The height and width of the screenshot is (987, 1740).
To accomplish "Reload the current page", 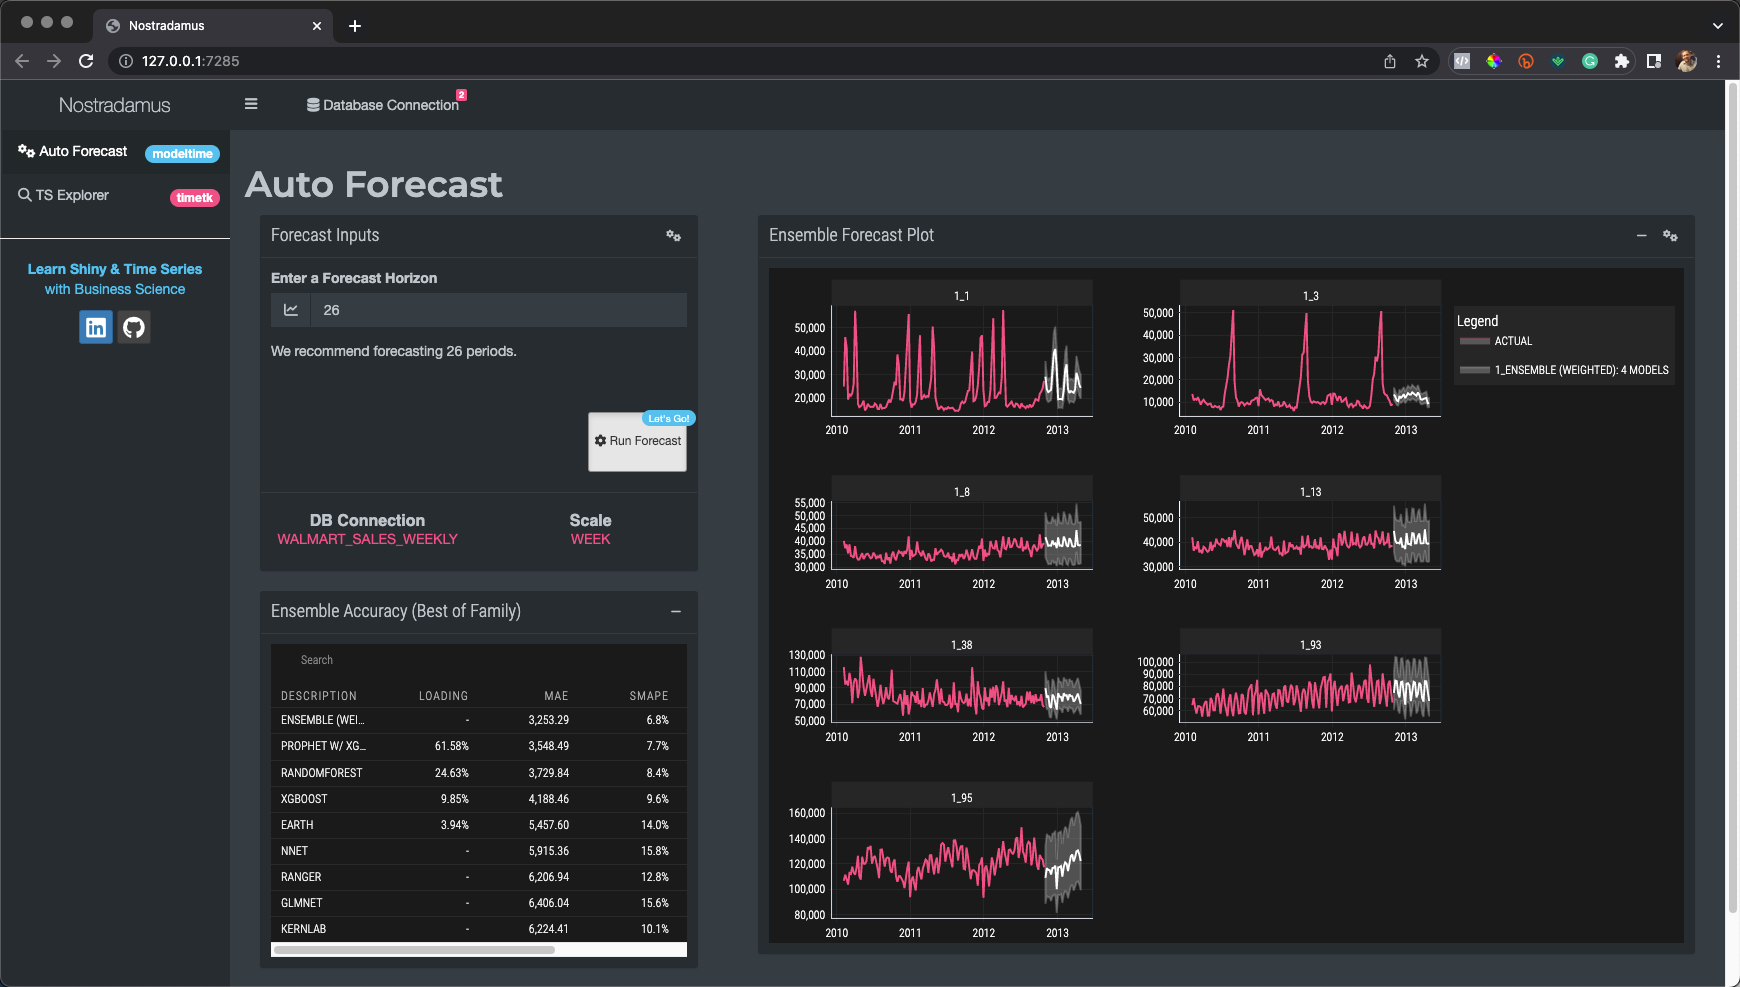I will click(86, 61).
